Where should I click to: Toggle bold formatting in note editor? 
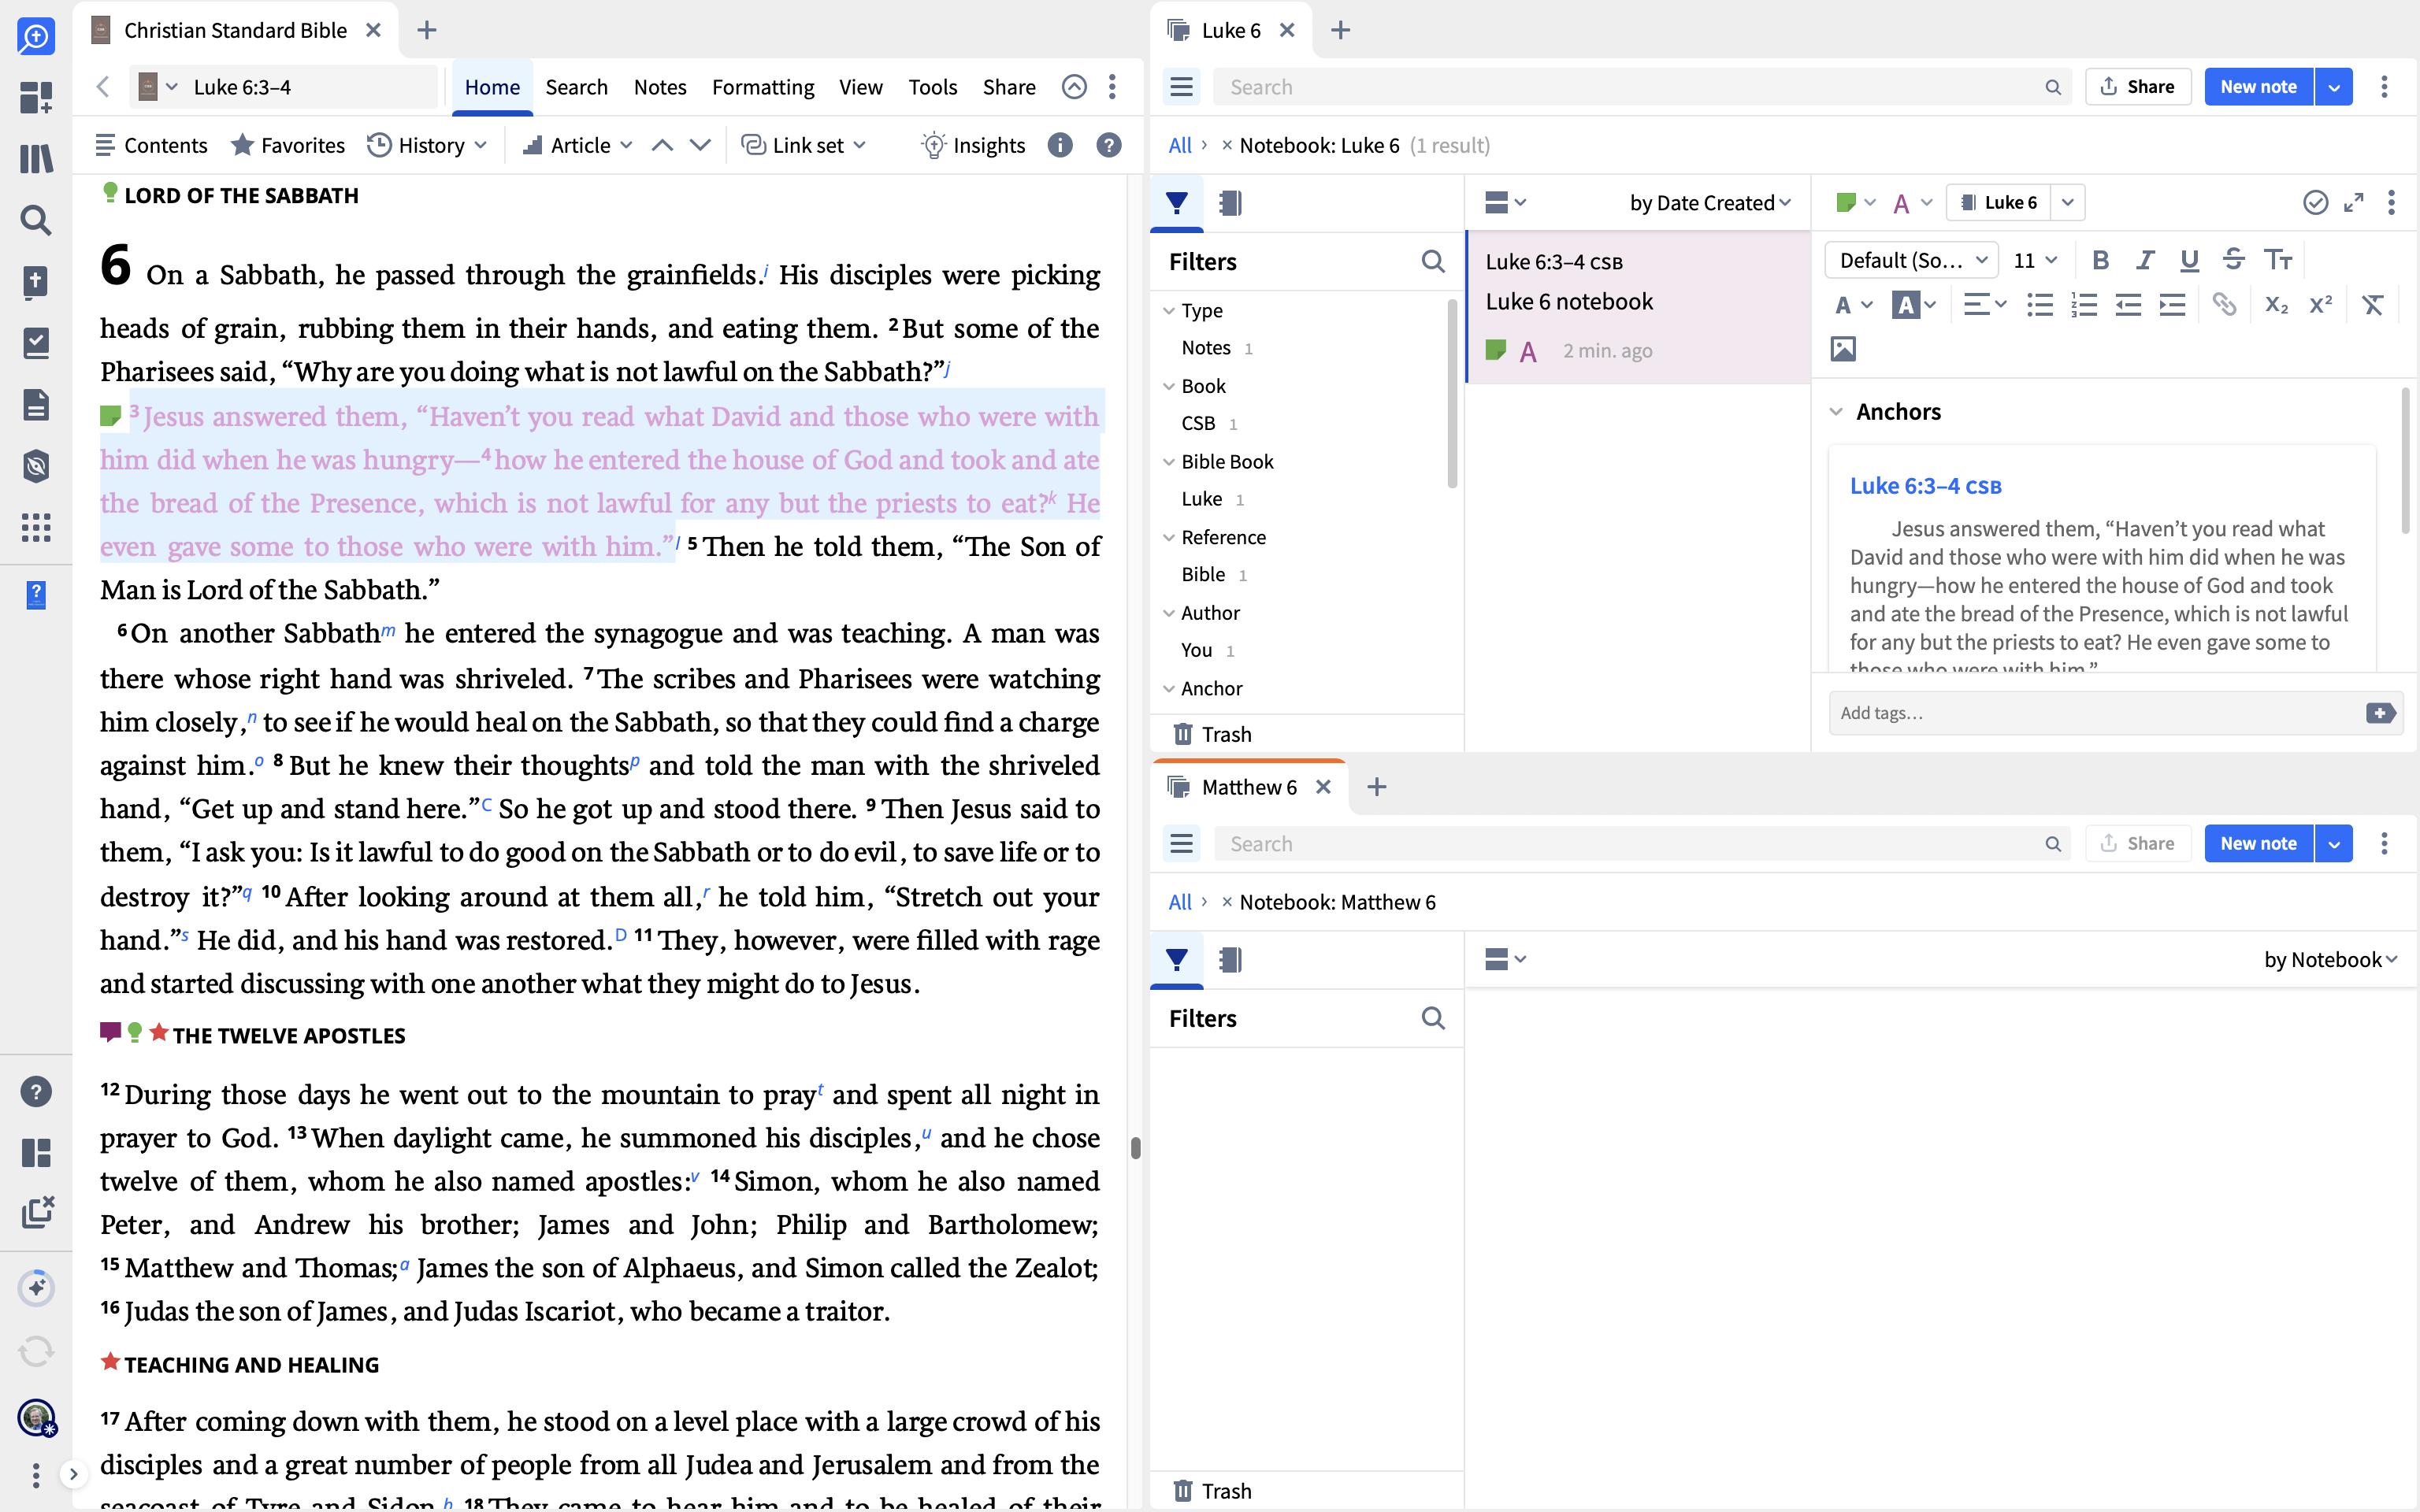pyautogui.click(x=2100, y=260)
